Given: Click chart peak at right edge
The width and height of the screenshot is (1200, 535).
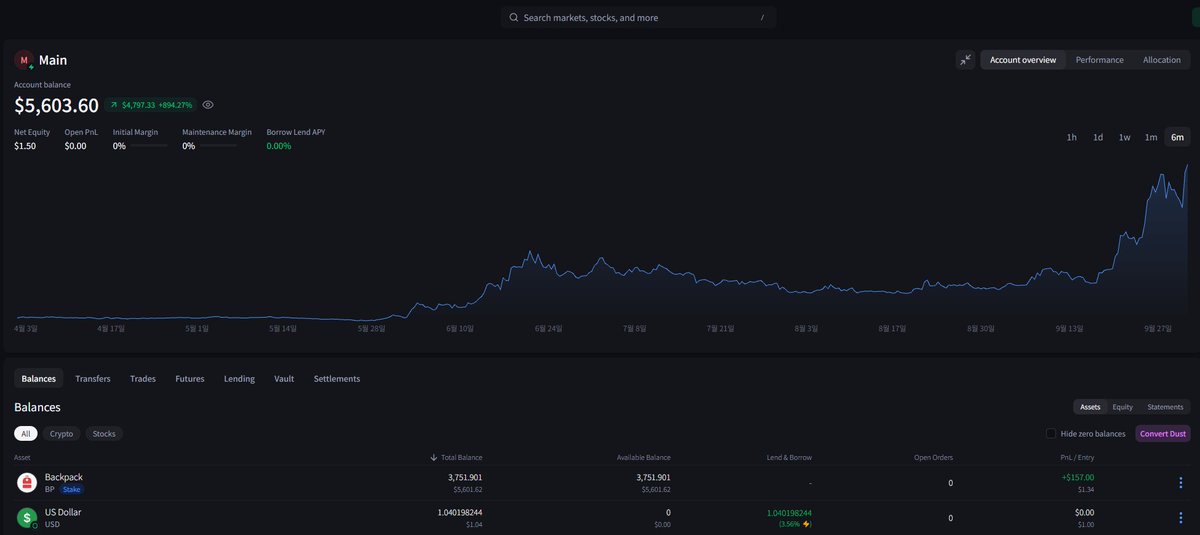Looking at the screenshot, I should pos(1187,166).
